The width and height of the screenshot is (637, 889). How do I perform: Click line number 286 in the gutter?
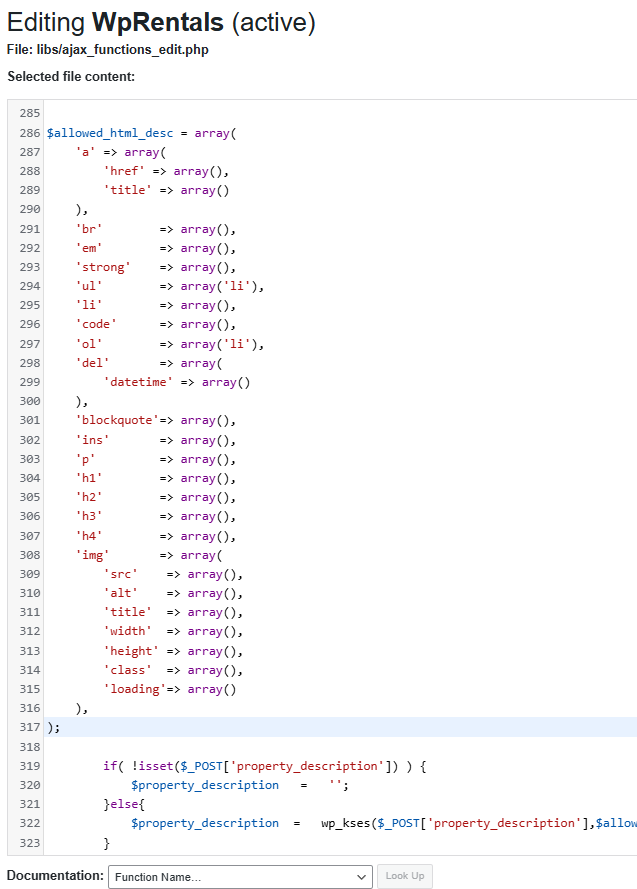[x=29, y=133]
